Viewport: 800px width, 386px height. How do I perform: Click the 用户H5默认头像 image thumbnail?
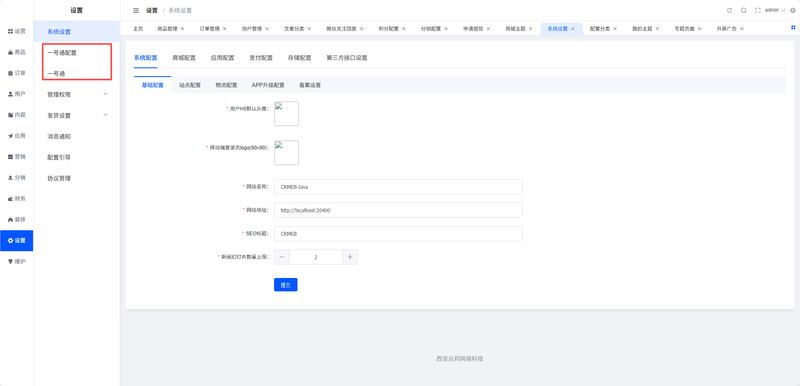click(x=286, y=114)
